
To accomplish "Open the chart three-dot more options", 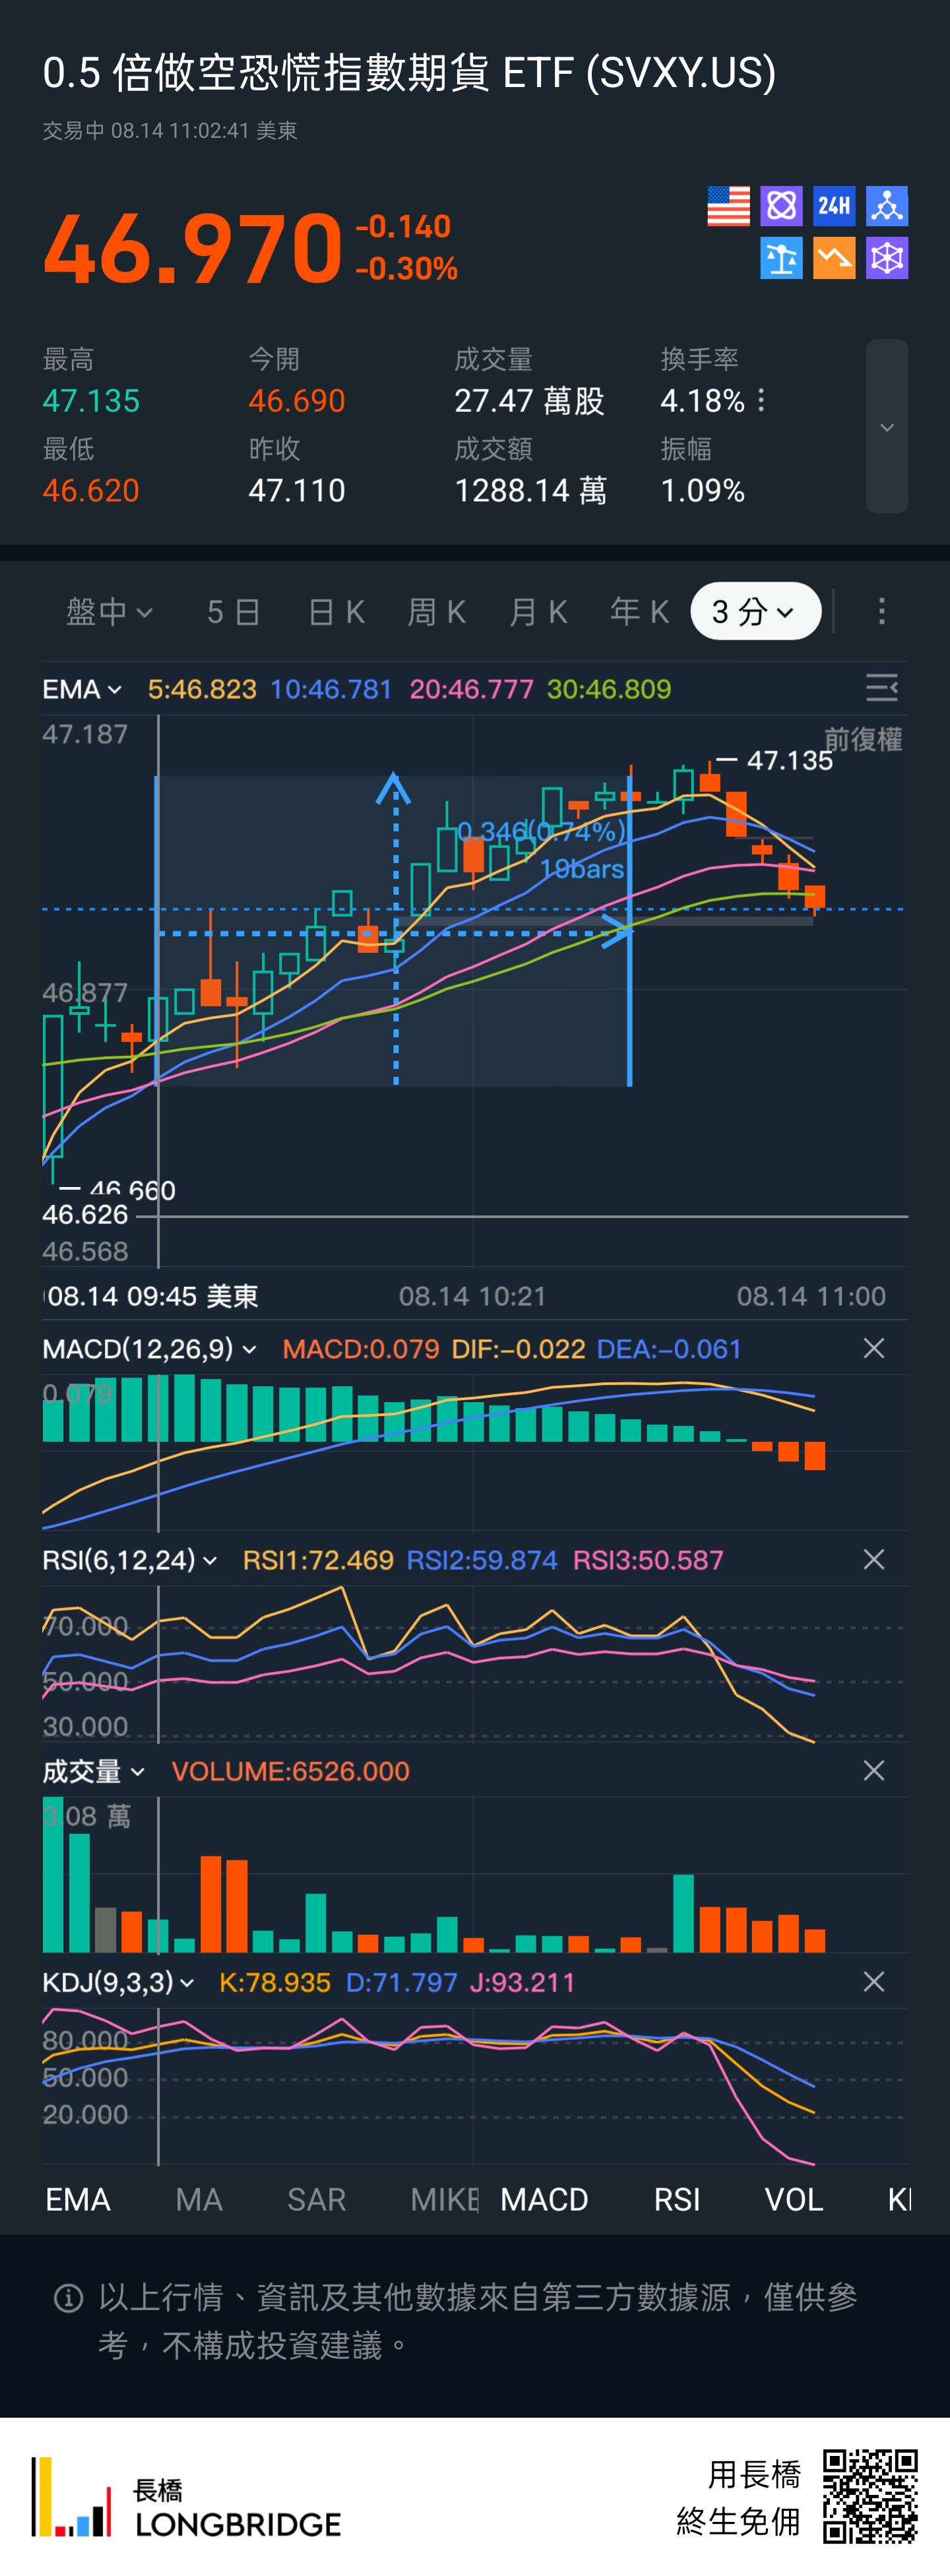I will tap(881, 611).
